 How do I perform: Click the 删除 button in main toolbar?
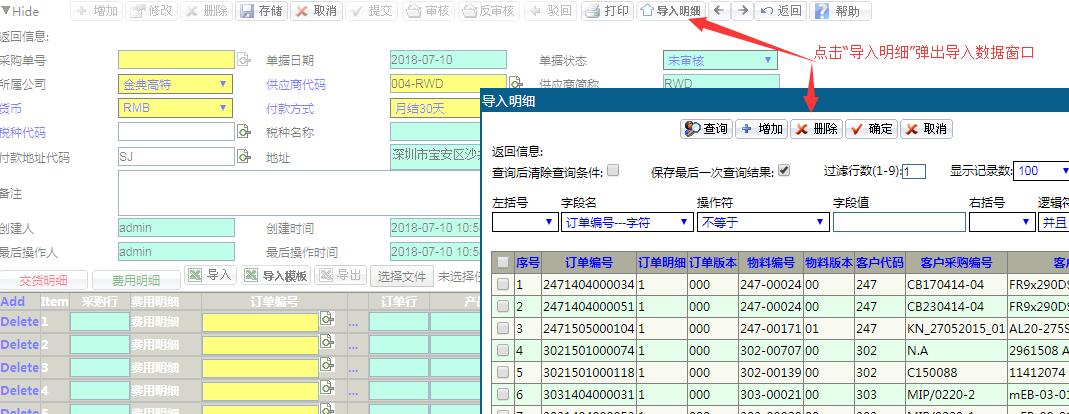(x=208, y=11)
